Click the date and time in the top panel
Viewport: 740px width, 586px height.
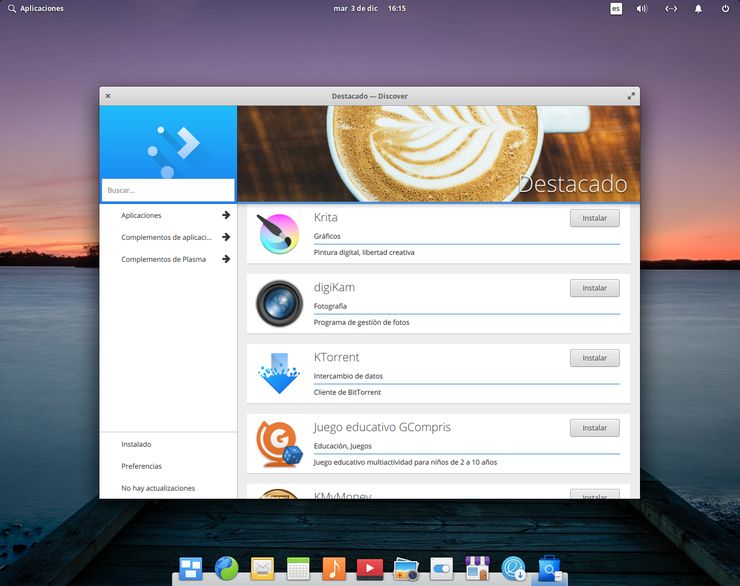370,8
